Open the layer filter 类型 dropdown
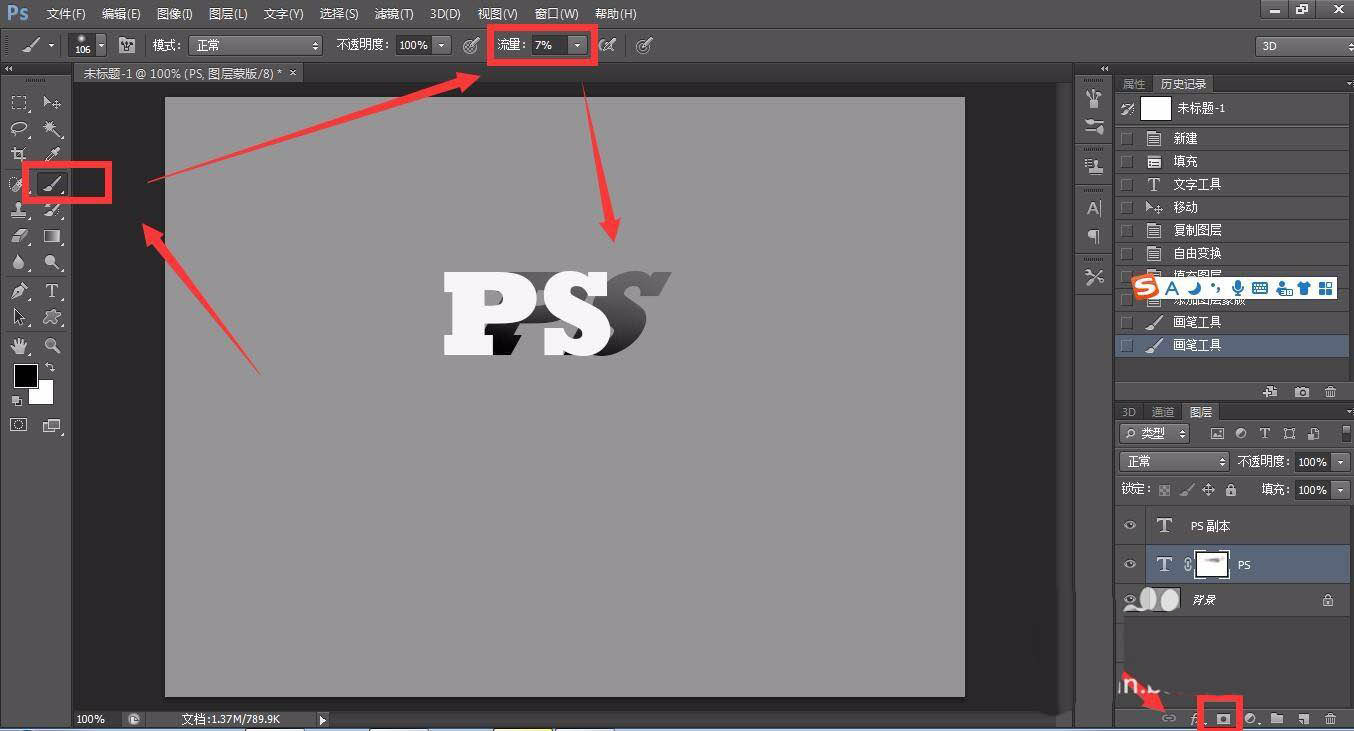The height and width of the screenshot is (731, 1354). click(x=1155, y=434)
